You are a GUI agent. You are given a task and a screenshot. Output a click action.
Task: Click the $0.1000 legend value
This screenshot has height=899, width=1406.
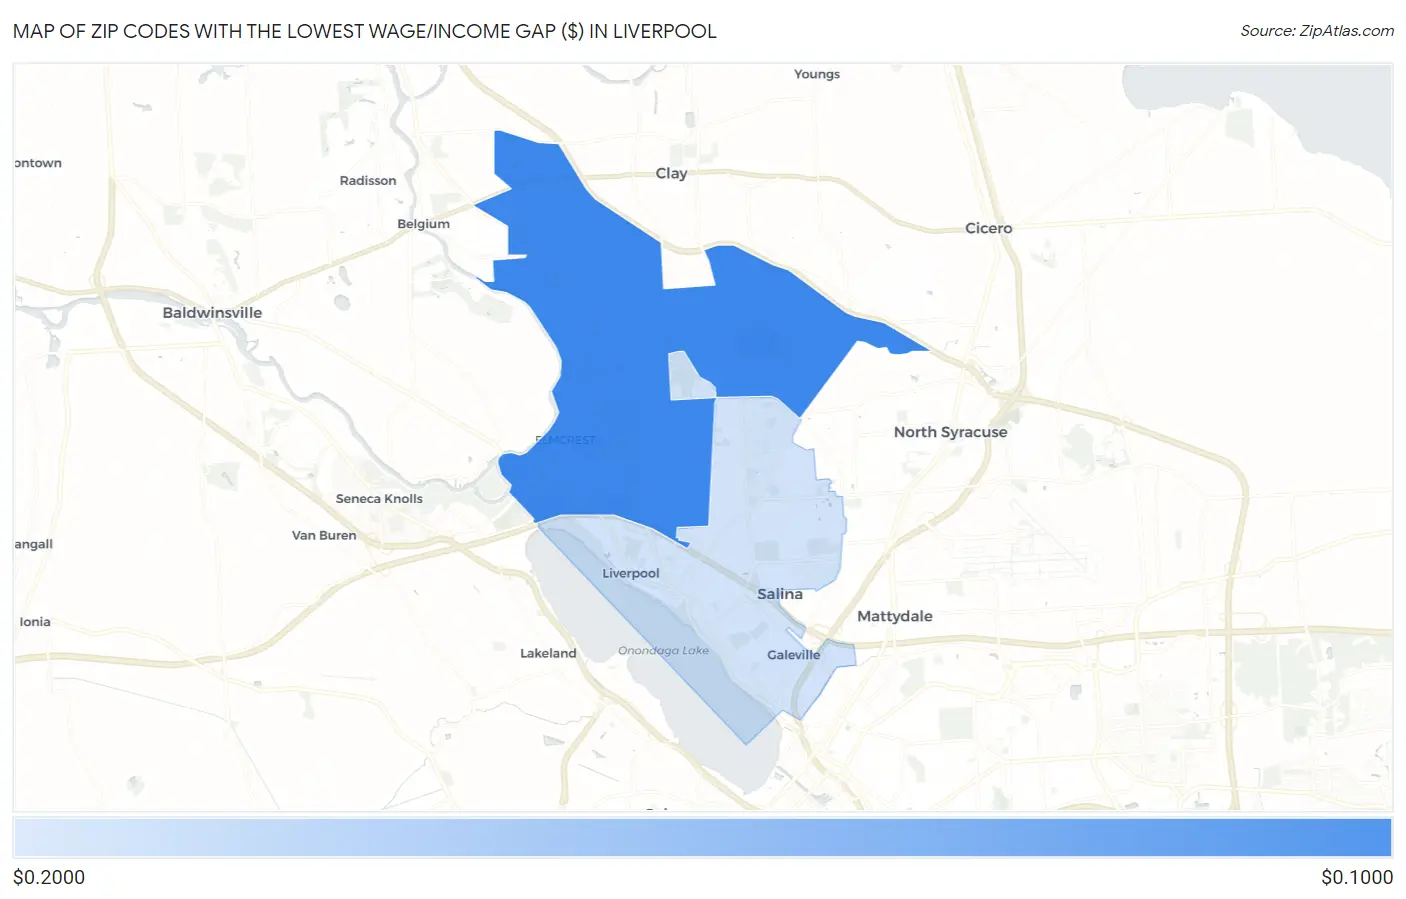[1357, 877]
